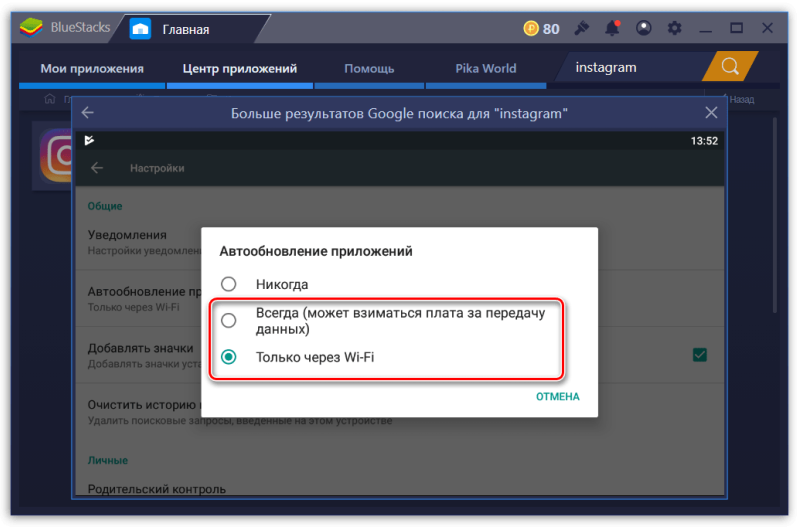The width and height of the screenshot is (800, 527).
Task: Click the BlueStacks logo icon
Action: [31, 28]
